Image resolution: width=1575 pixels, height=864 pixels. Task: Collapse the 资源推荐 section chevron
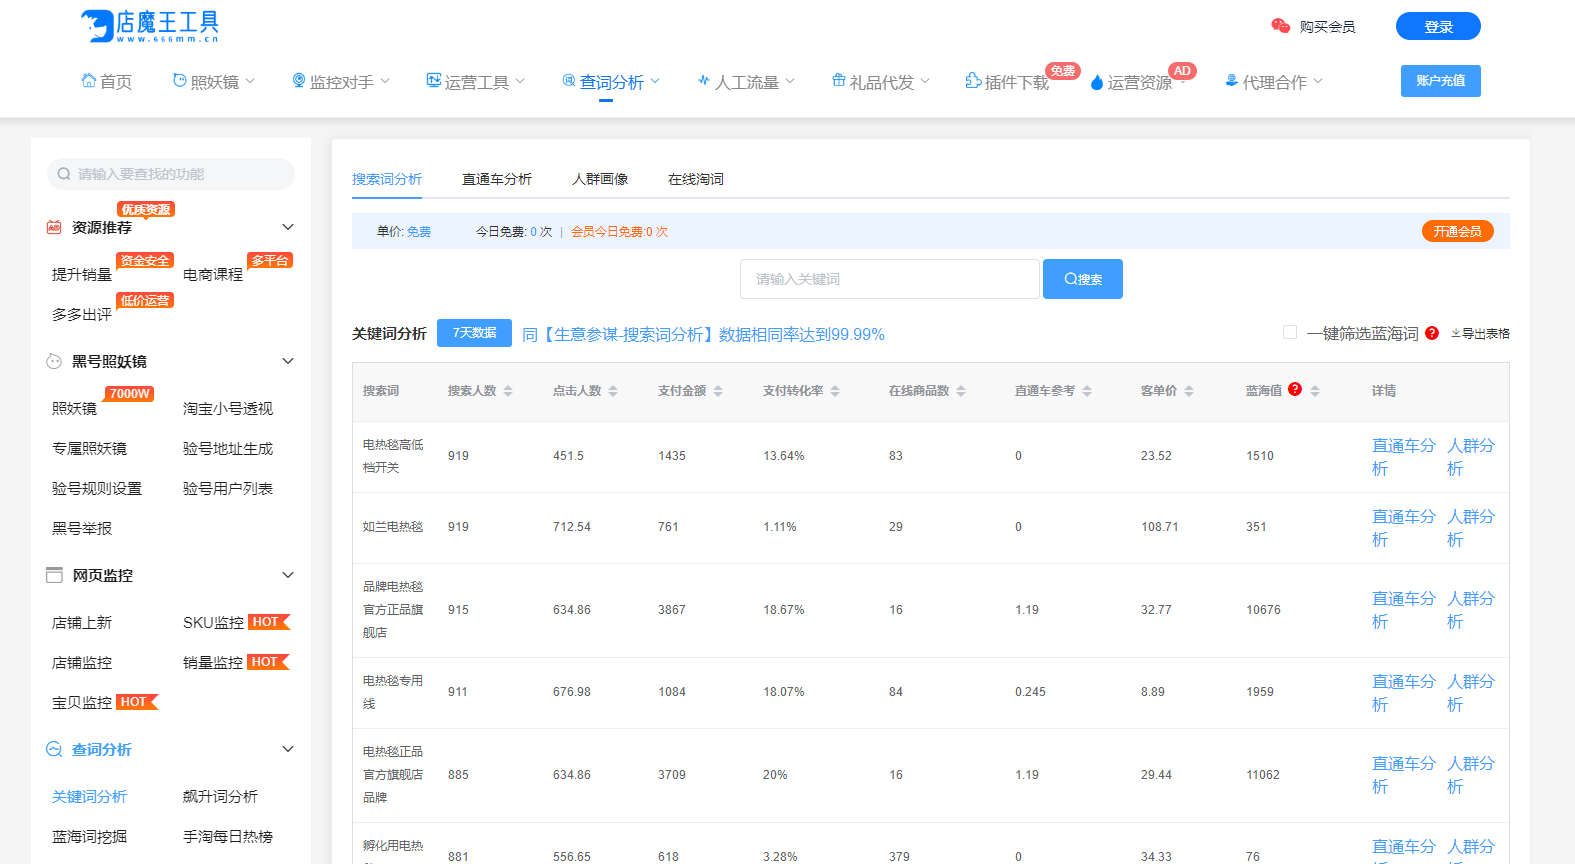pos(288,227)
